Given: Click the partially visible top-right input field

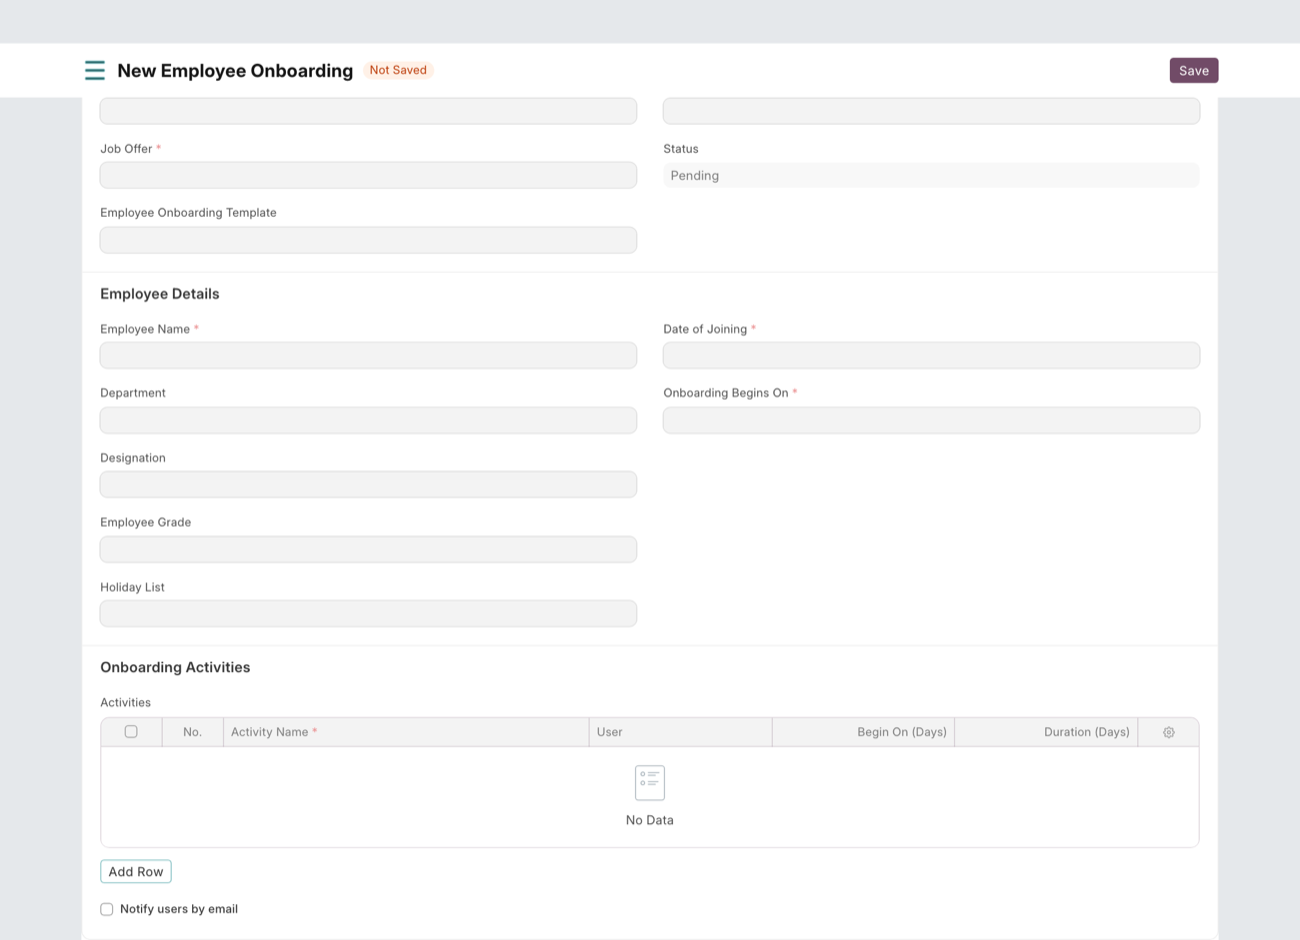Looking at the screenshot, I should [931, 111].
